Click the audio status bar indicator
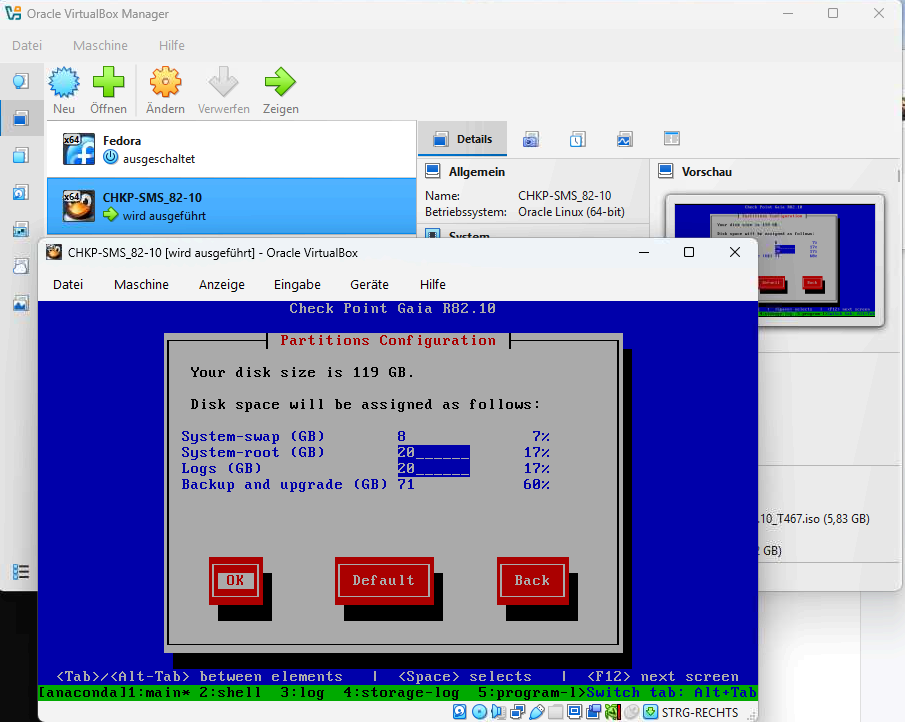 coord(498,712)
